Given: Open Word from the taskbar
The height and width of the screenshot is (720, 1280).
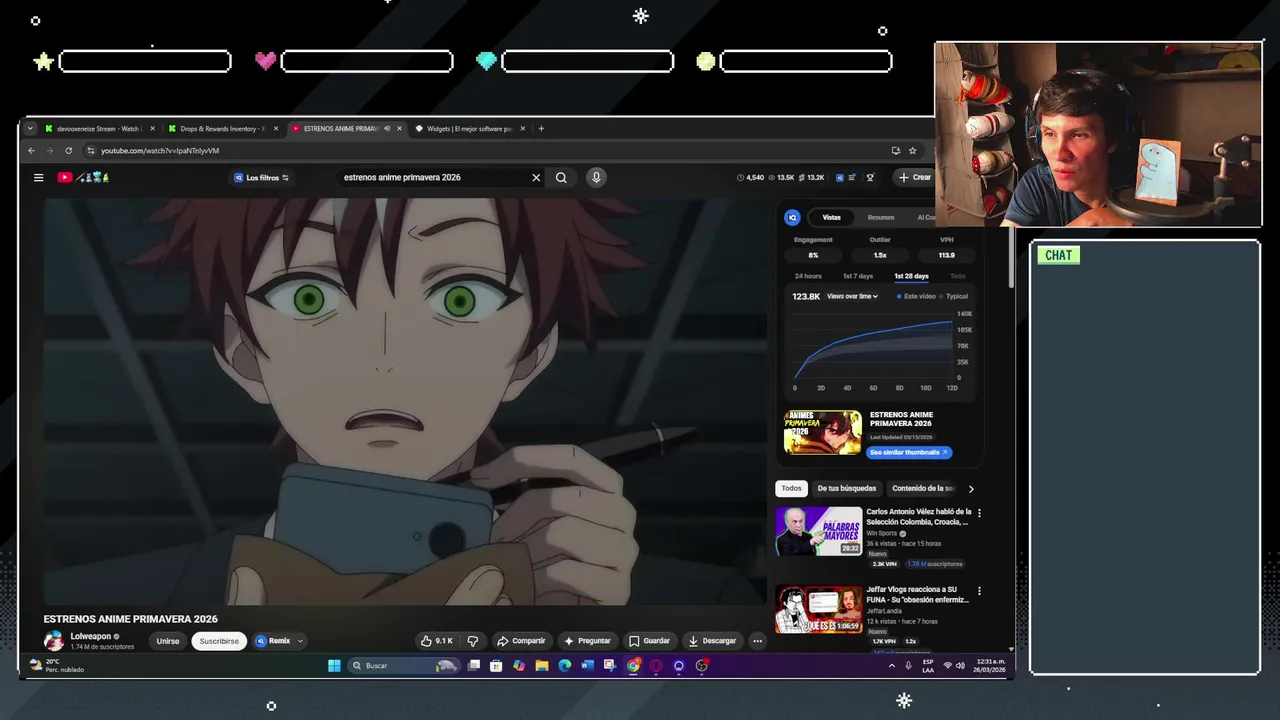Looking at the screenshot, I should [x=587, y=665].
